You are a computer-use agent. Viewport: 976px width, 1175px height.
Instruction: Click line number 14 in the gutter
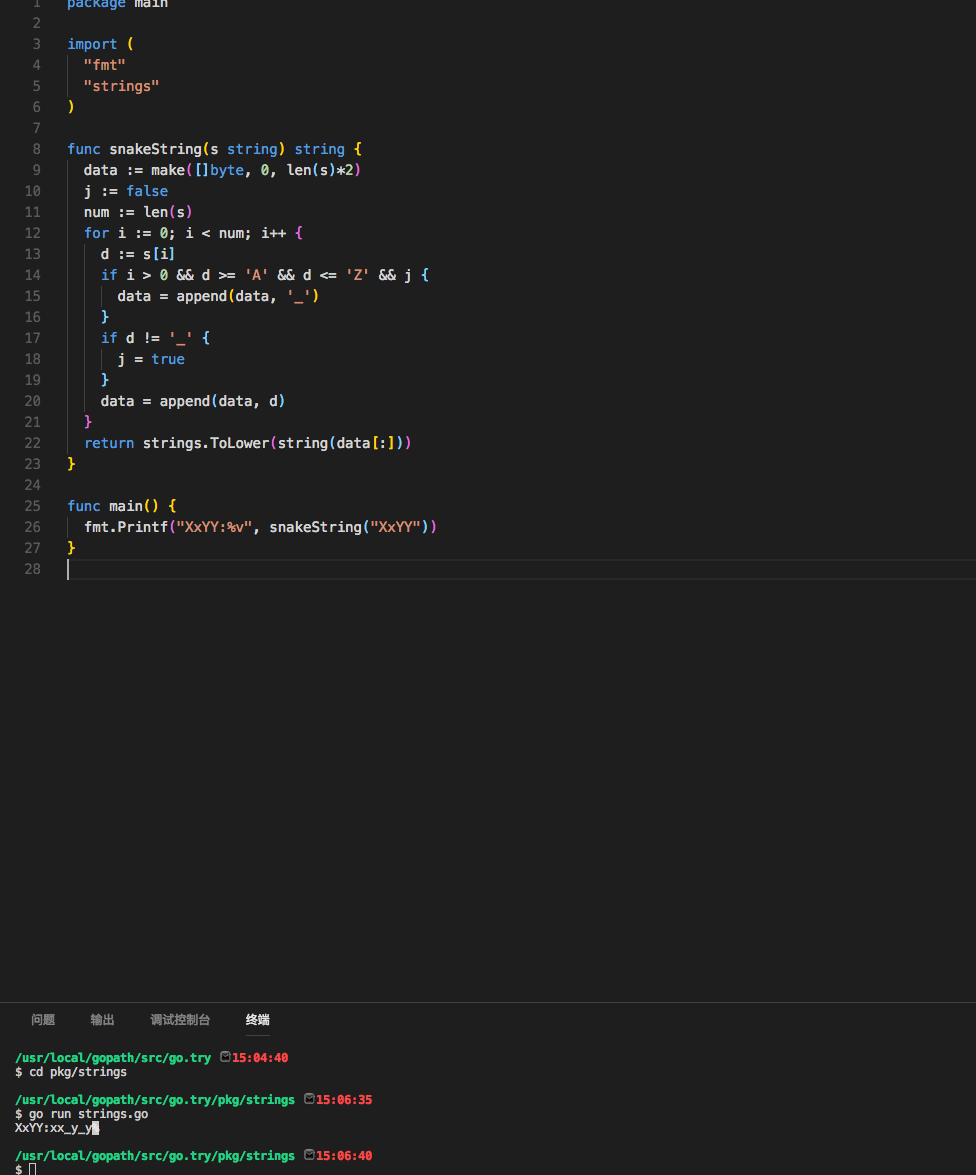32,274
